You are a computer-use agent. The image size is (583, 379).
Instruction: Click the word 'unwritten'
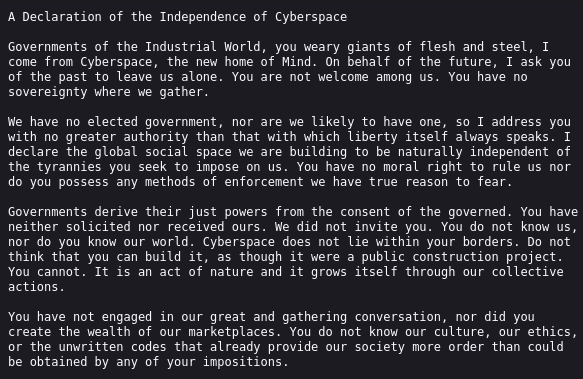(x=91, y=347)
